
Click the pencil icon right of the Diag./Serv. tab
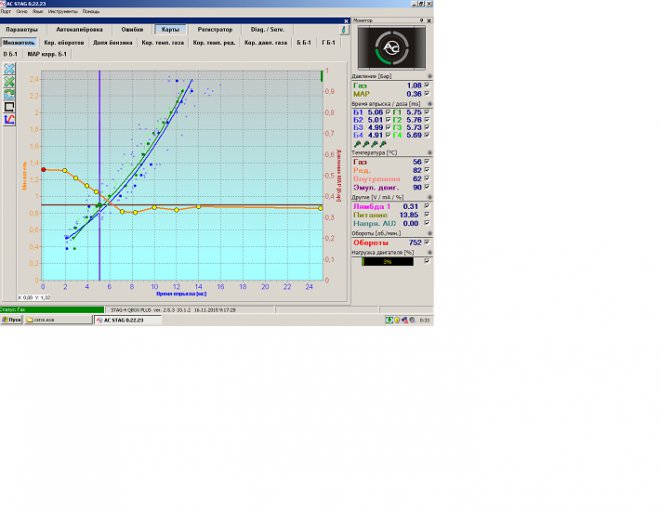343,30
